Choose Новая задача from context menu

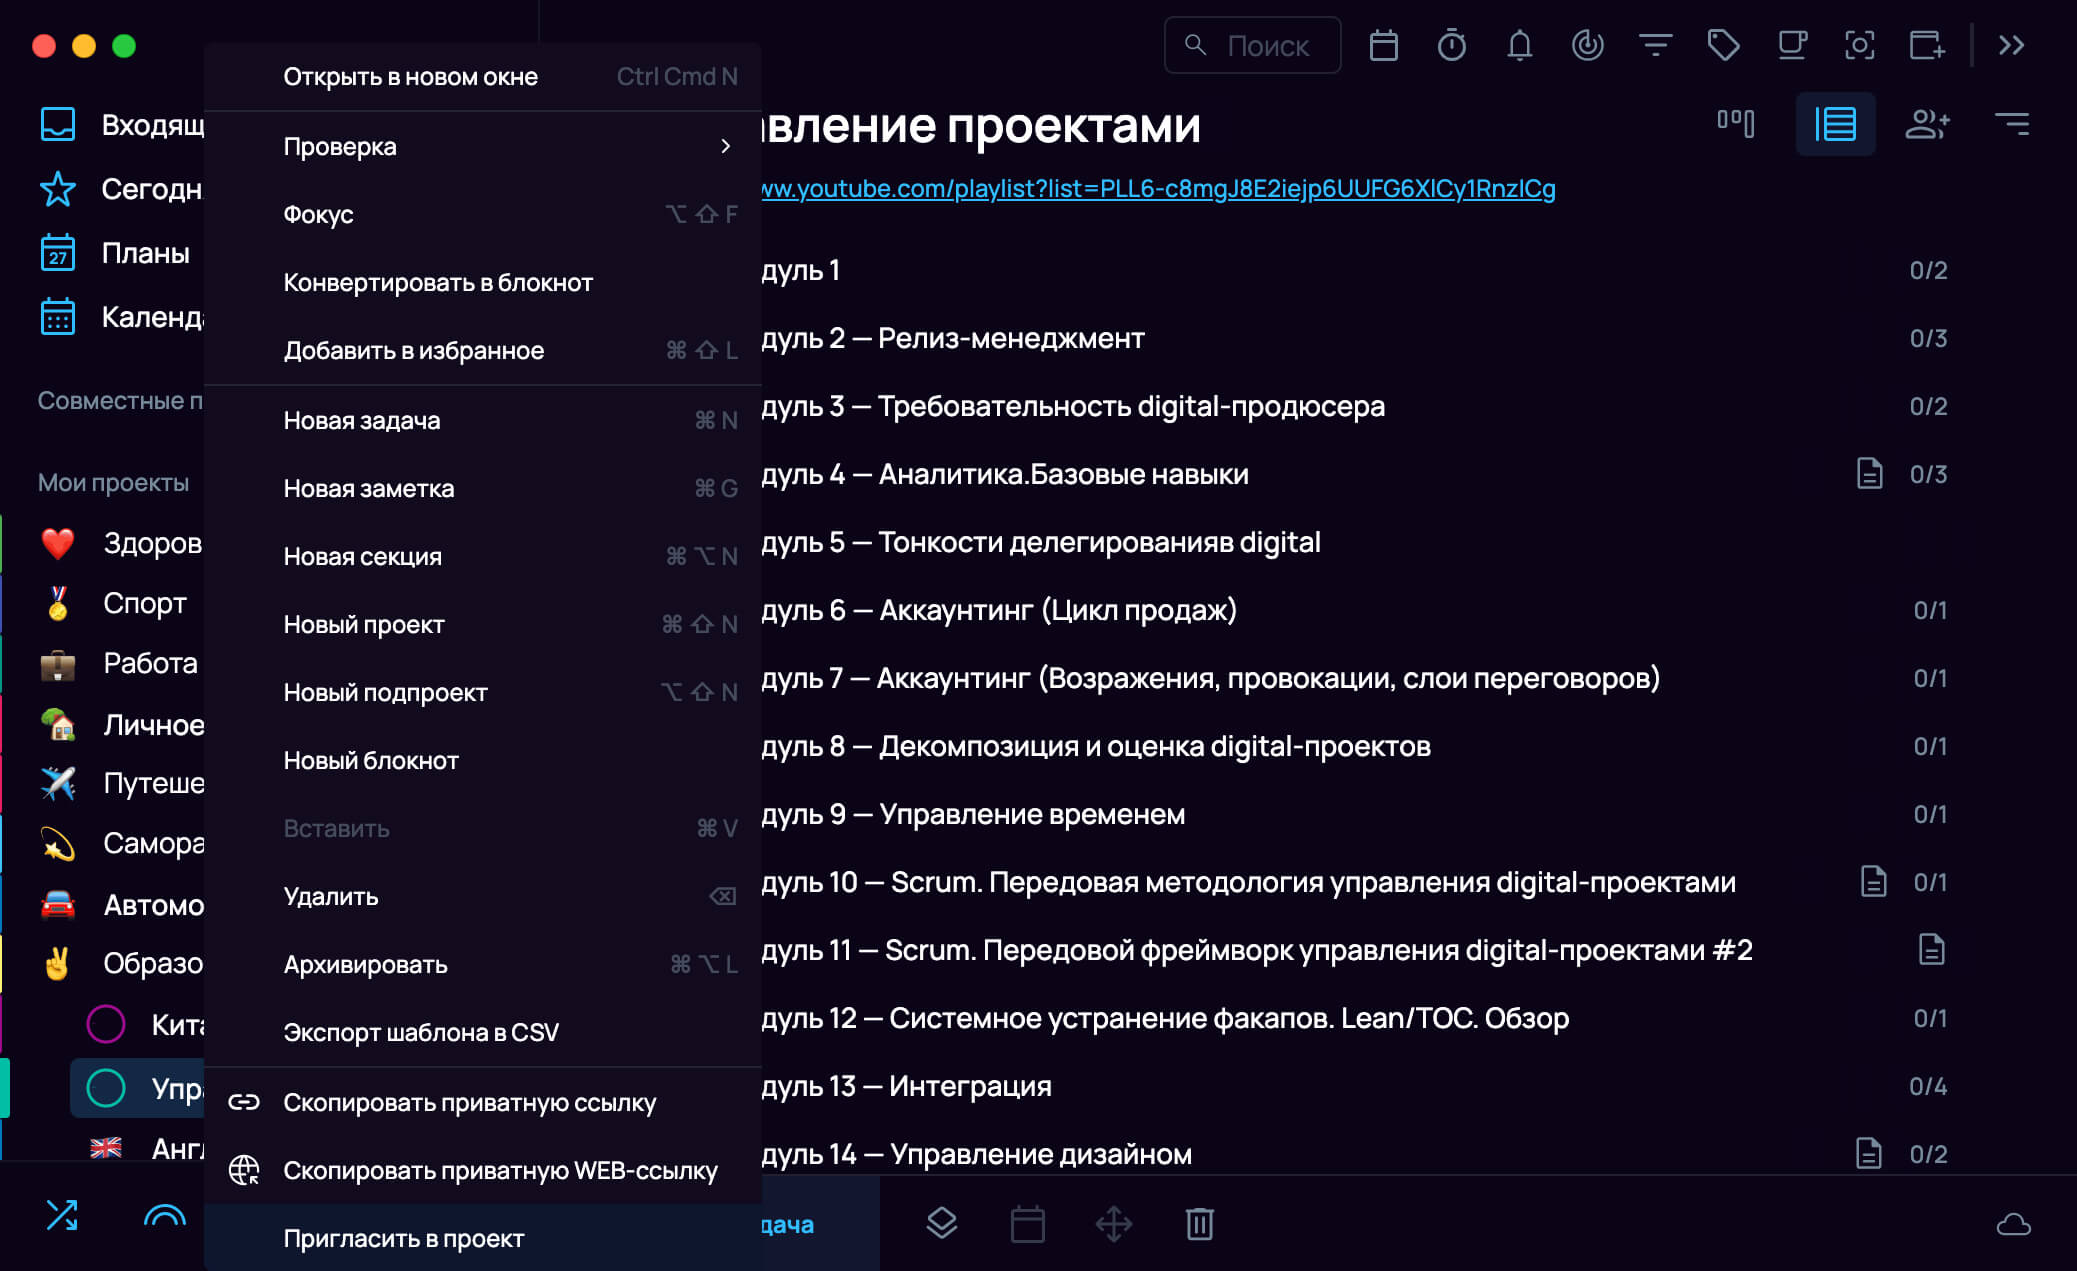[x=362, y=421]
